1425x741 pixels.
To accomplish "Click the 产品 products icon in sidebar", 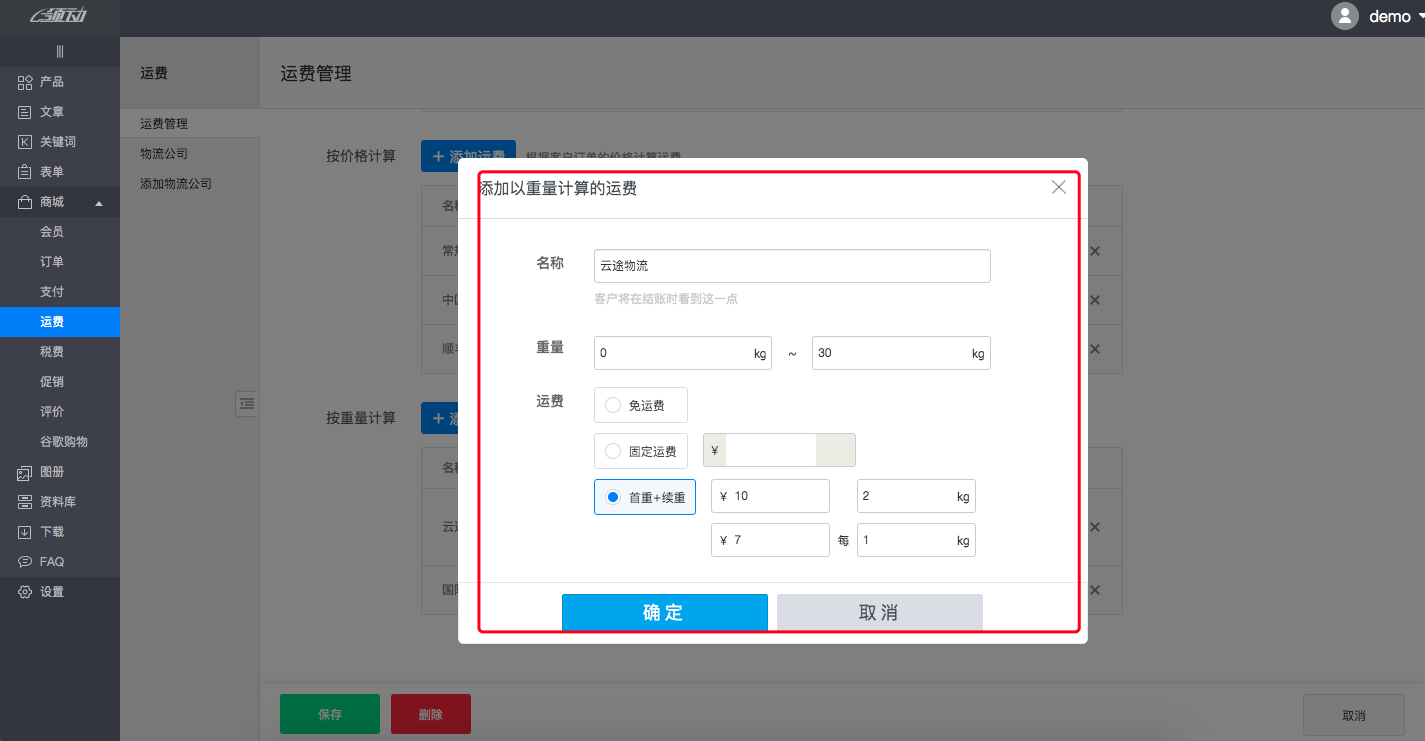I will pyautogui.click(x=26, y=82).
